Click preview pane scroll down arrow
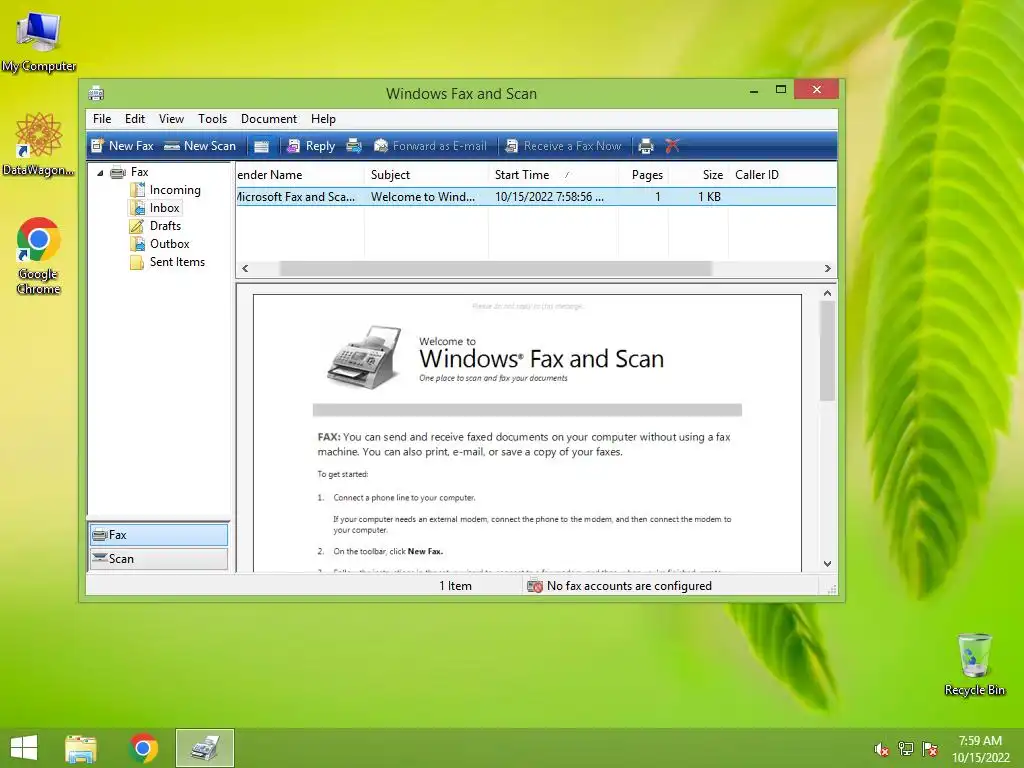The width and height of the screenshot is (1024, 768). [827, 564]
